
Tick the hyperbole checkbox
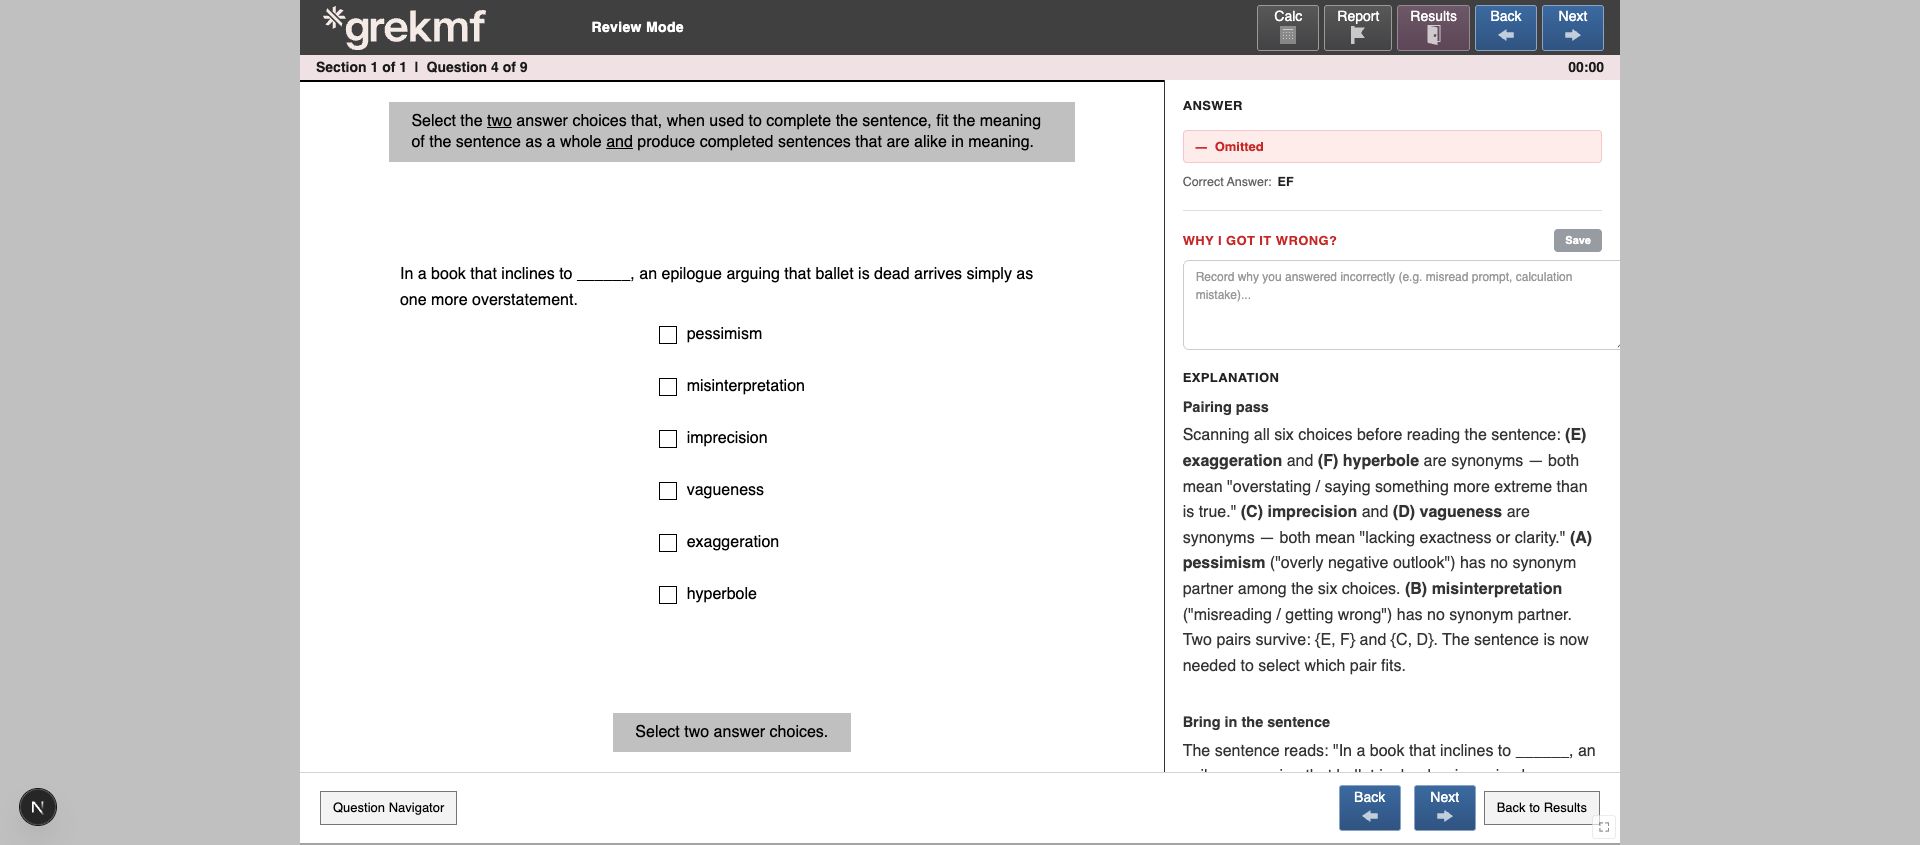668,595
